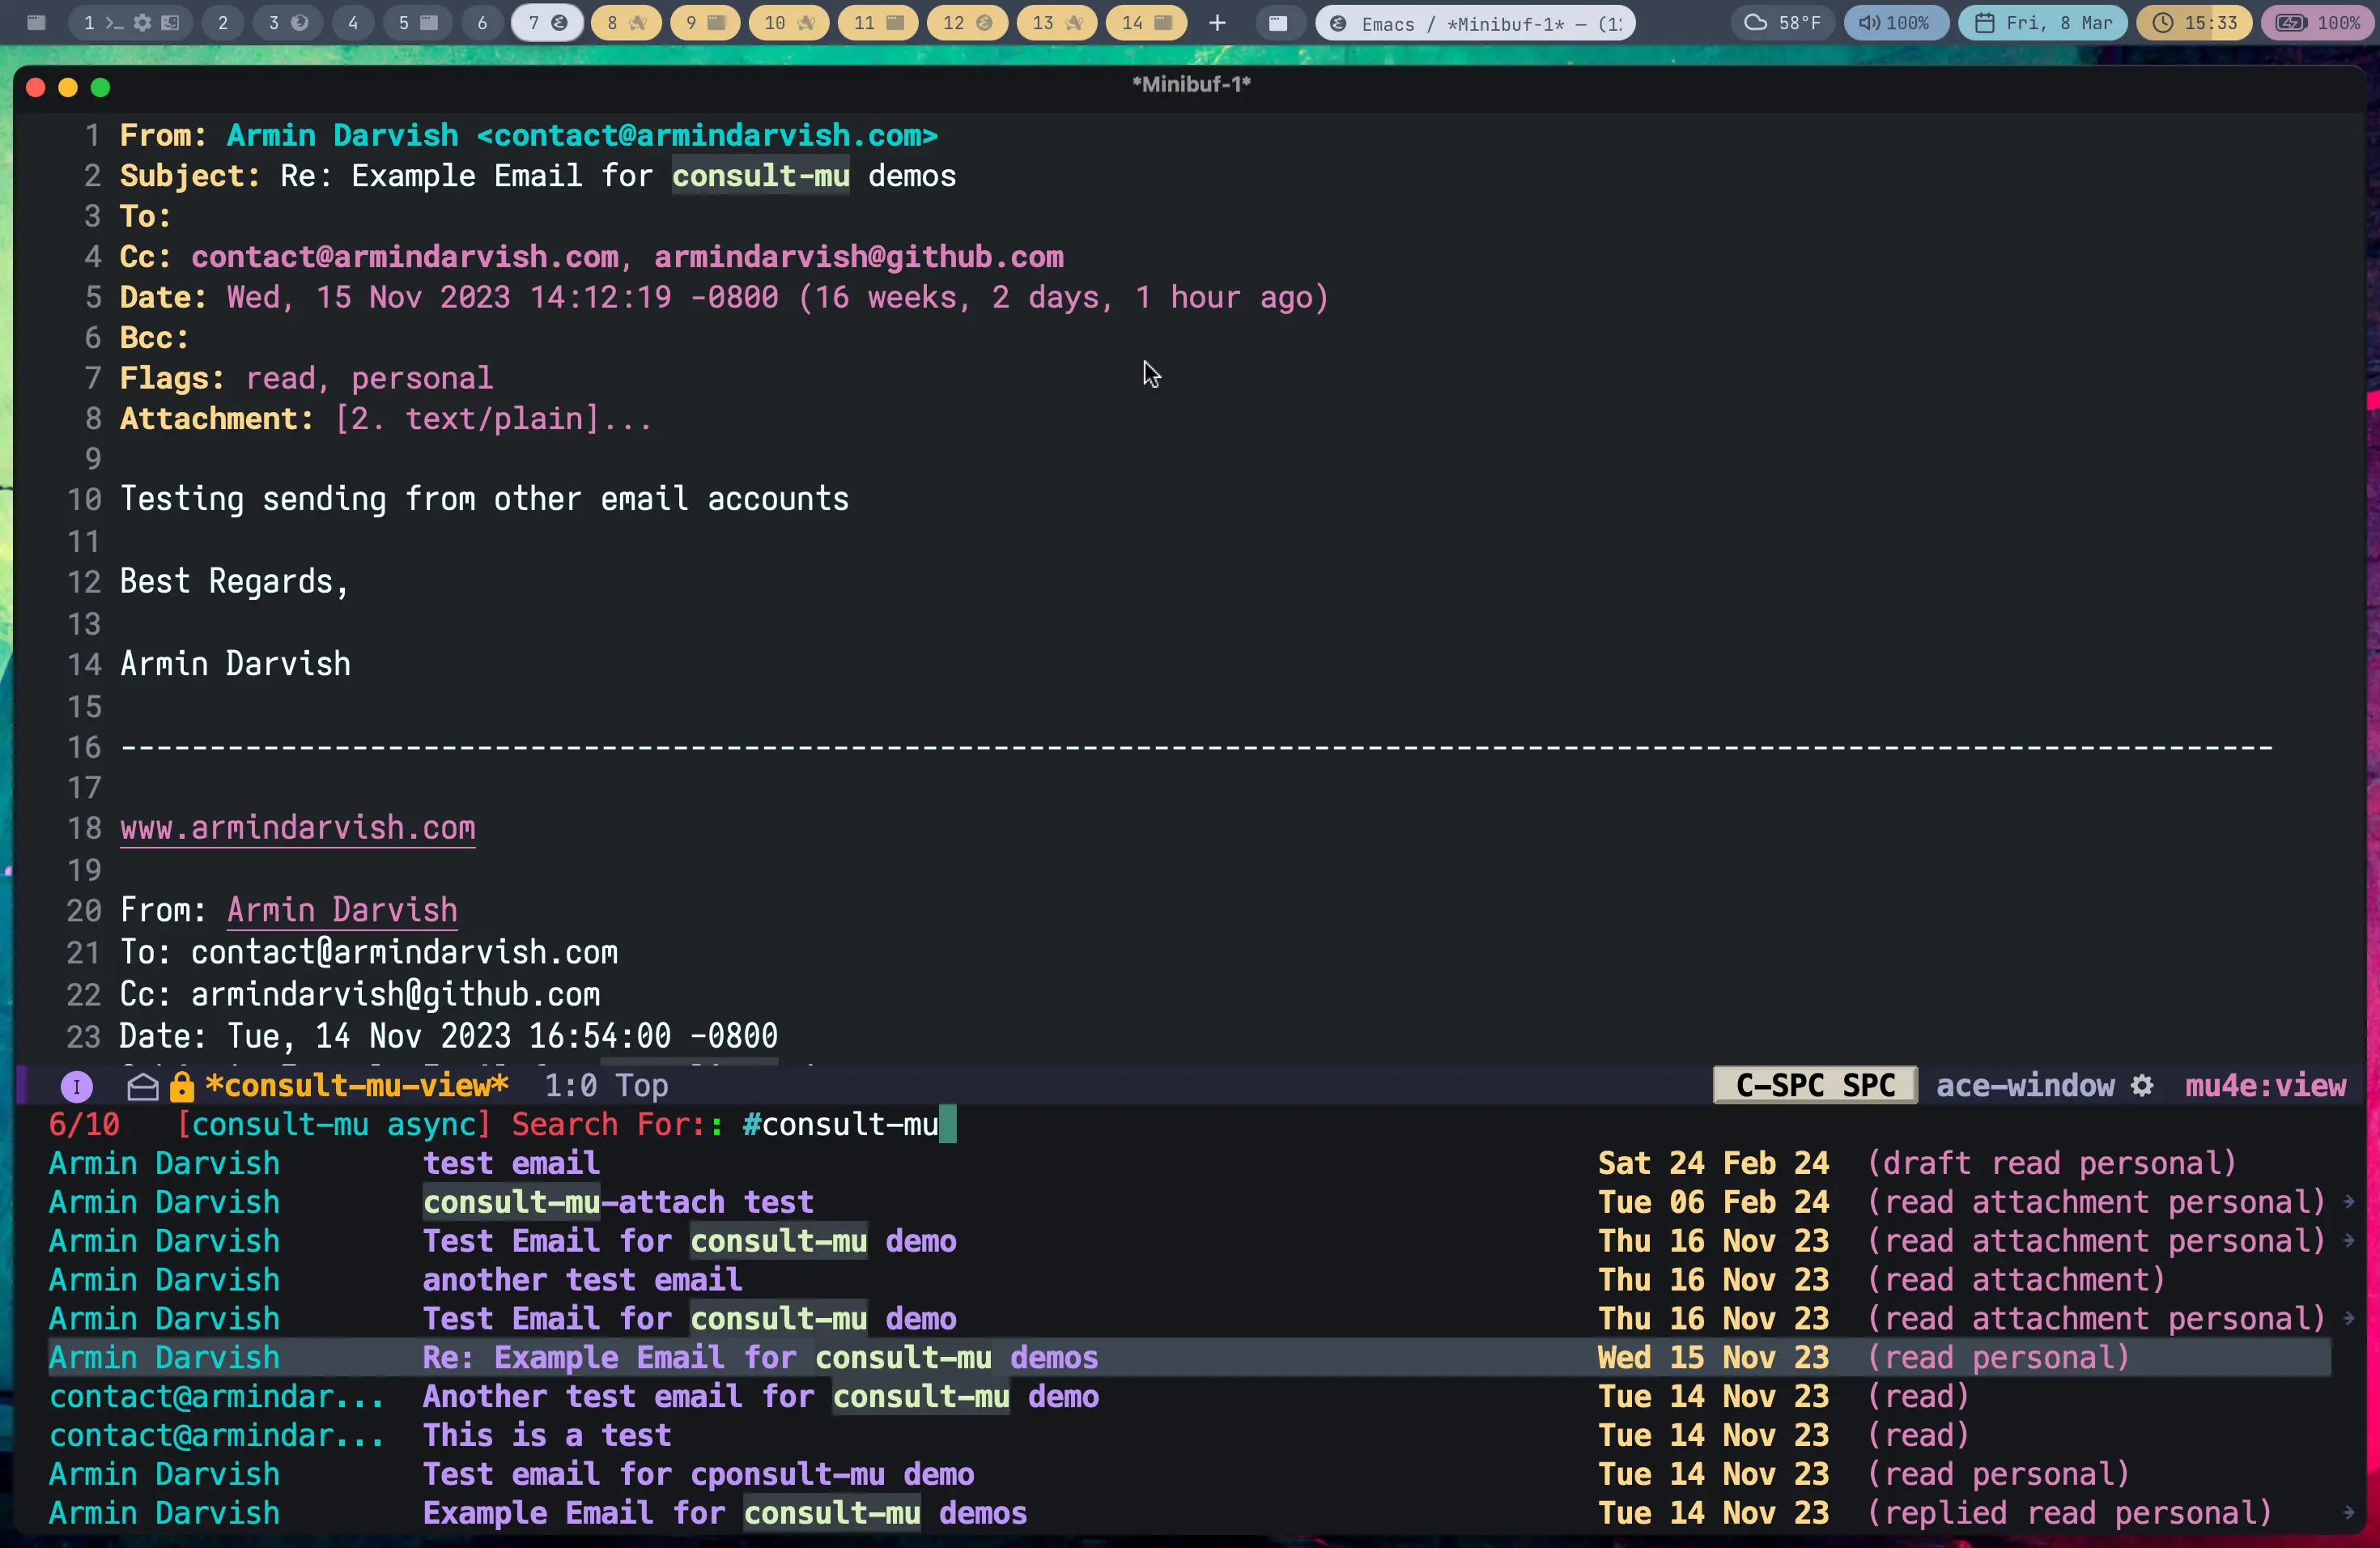Open the weather widget showing 58°F
The image size is (2380, 1548).
[x=1782, y=22]
